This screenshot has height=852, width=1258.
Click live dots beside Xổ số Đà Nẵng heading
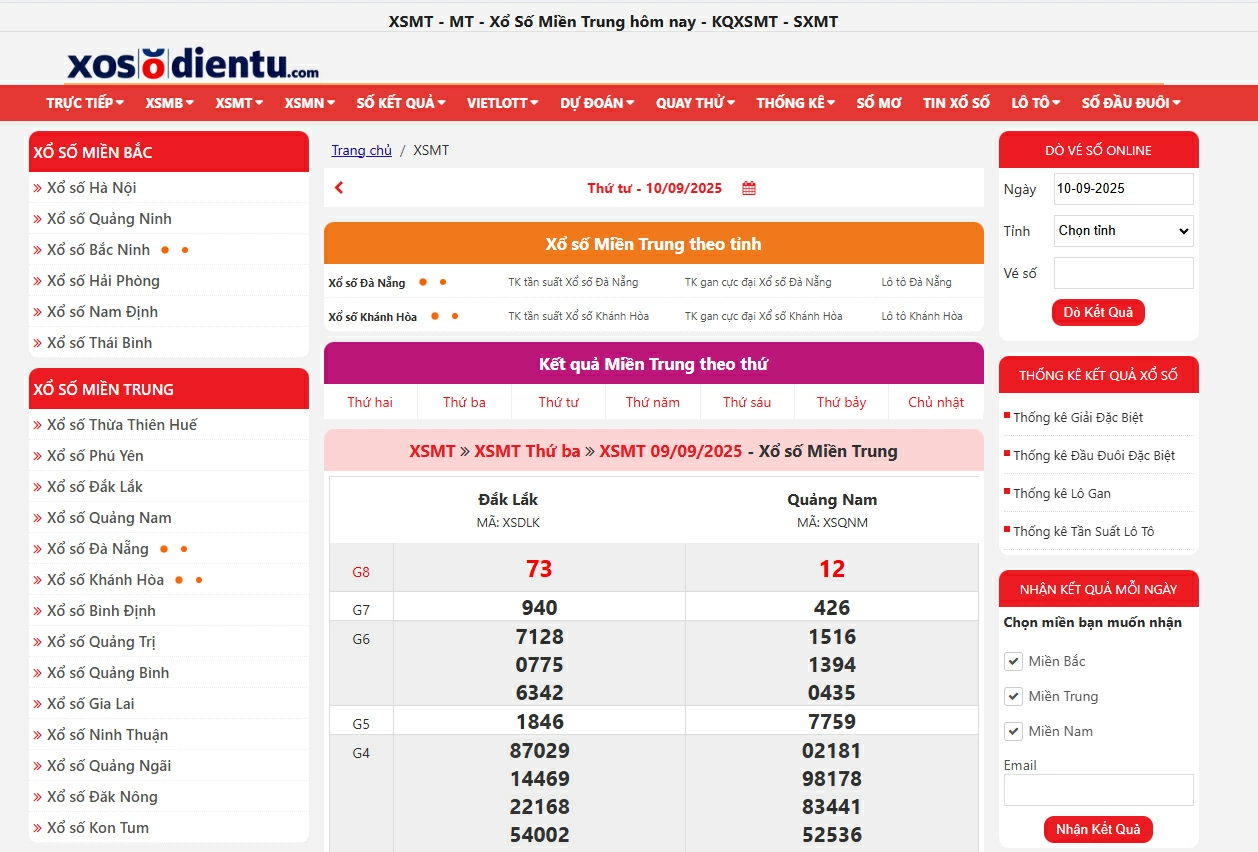433,282
